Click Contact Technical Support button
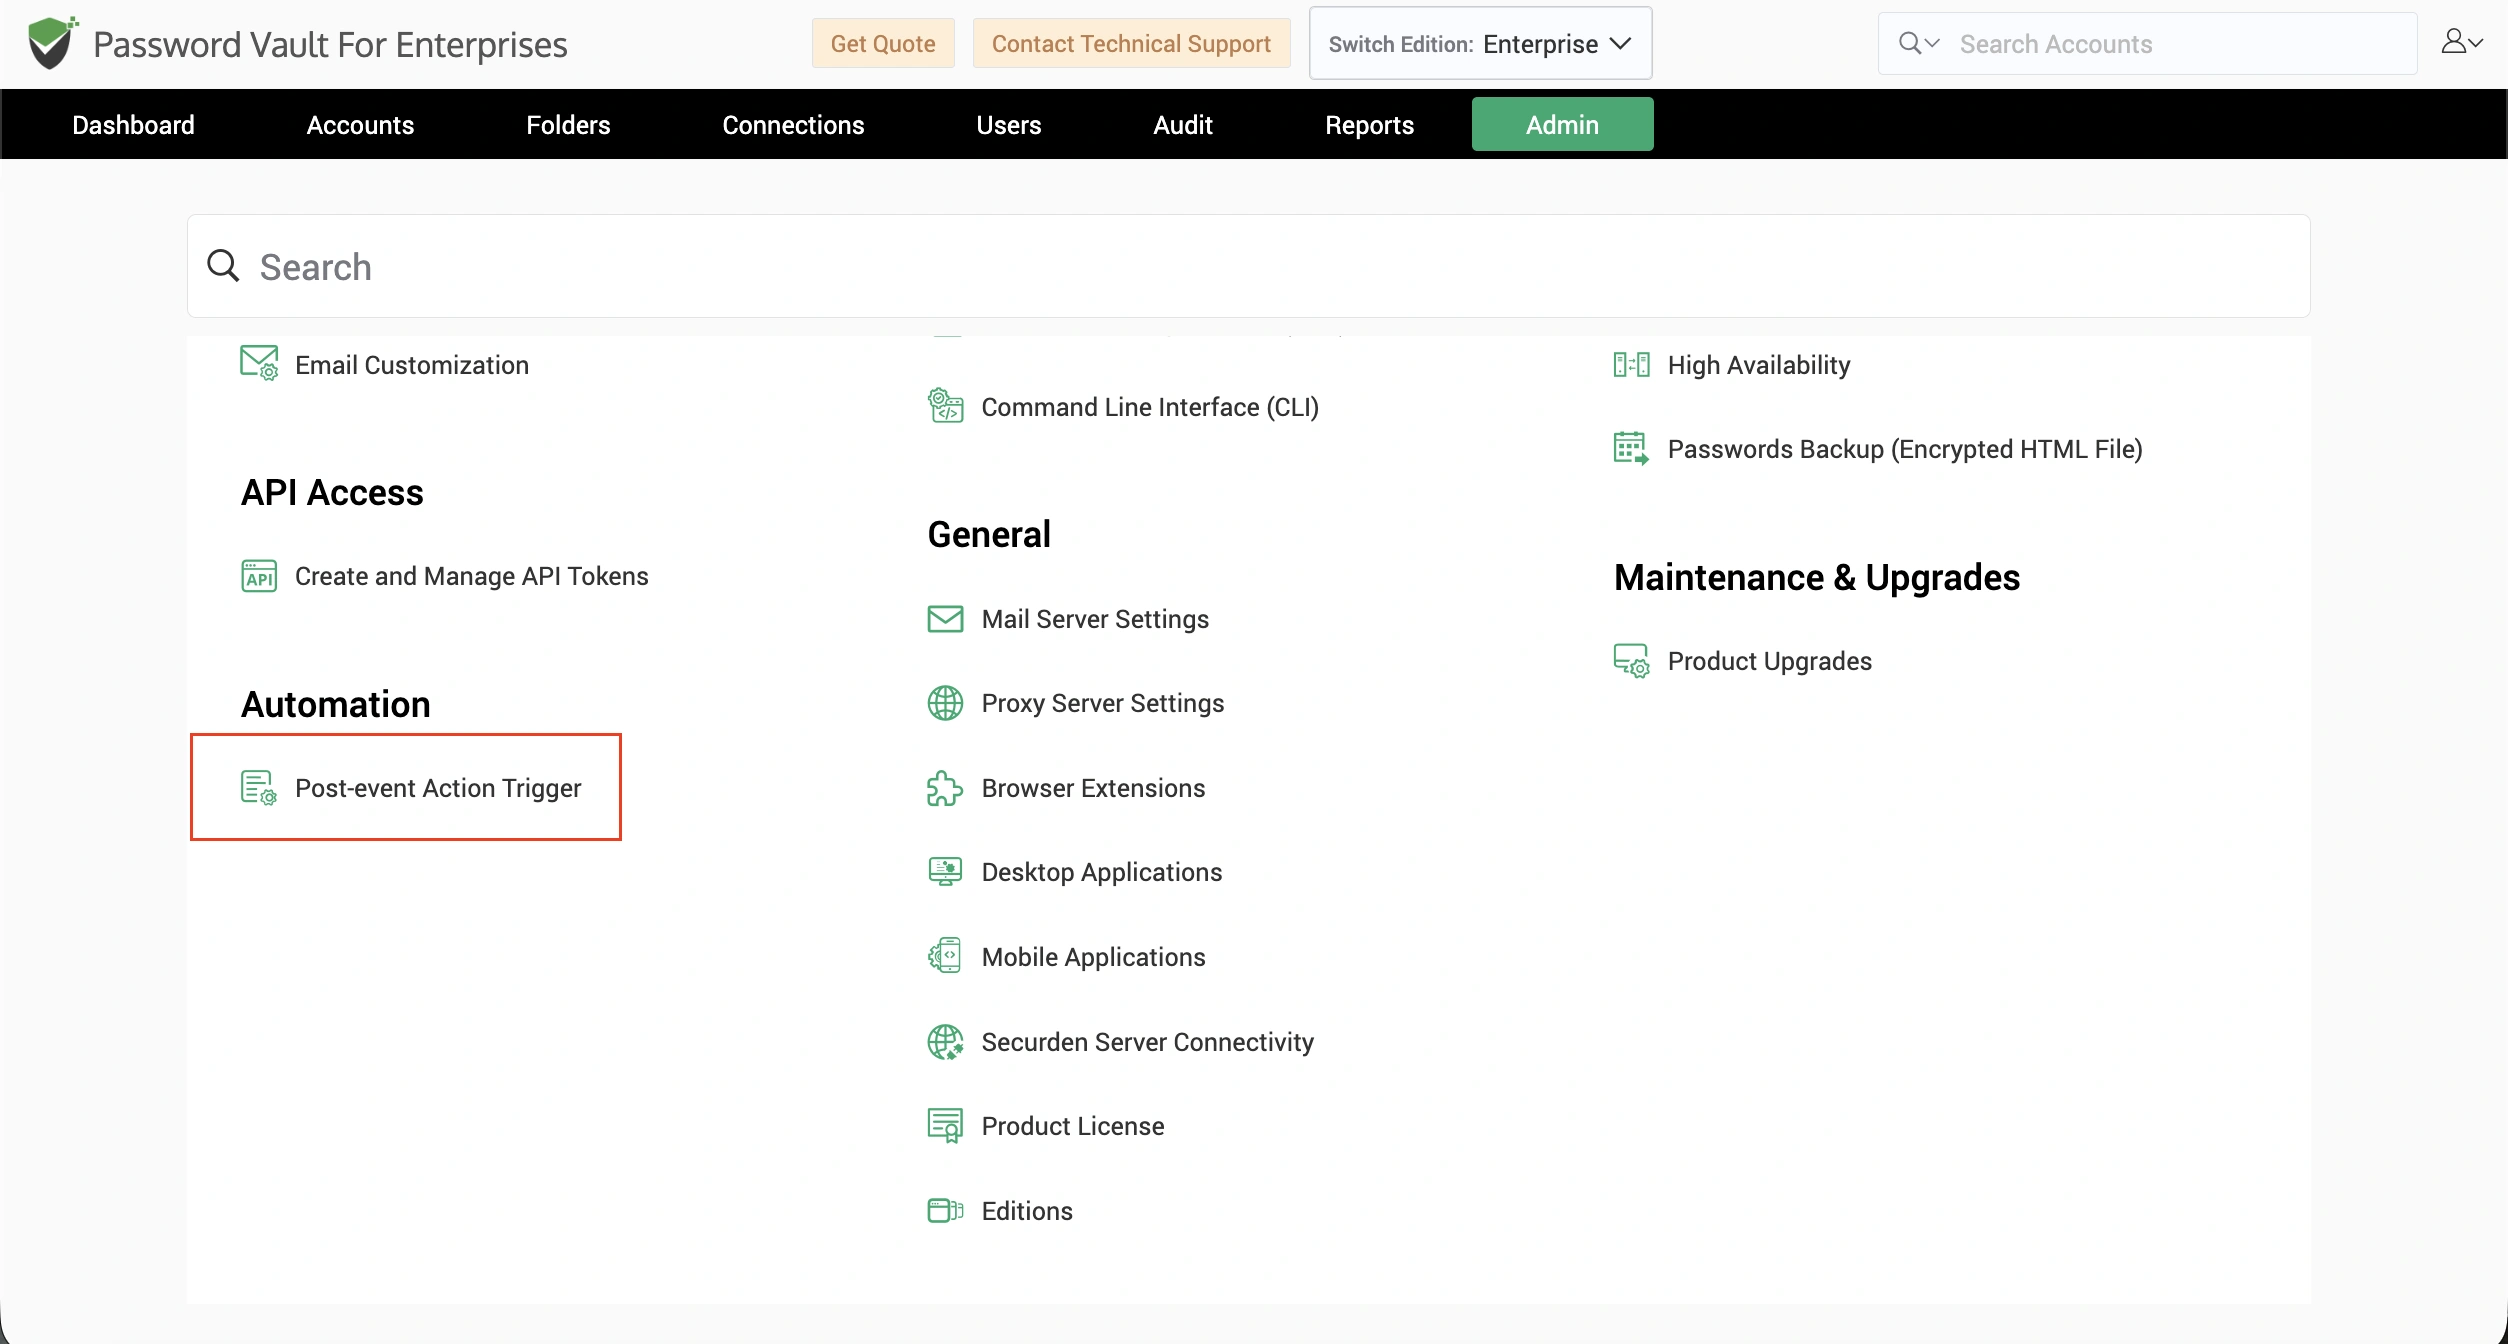 (x=1131, y=43)
